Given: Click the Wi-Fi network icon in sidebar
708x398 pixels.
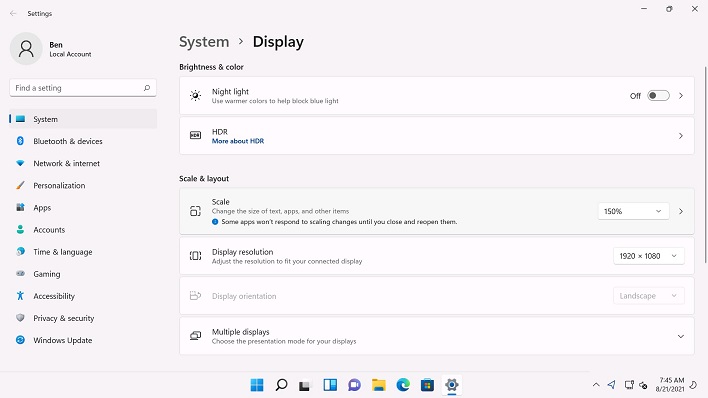Looking at the screenshot, I should point(20,163).
